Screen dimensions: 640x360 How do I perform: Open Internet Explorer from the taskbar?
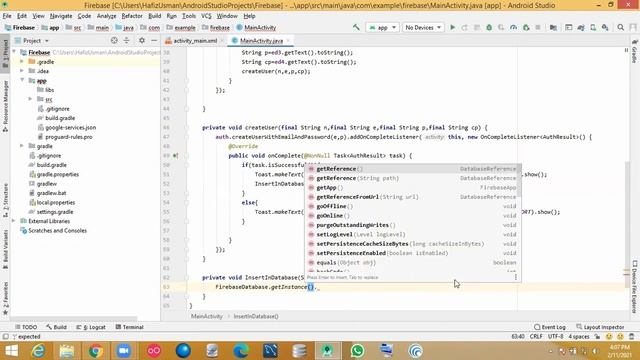(38, 351)
